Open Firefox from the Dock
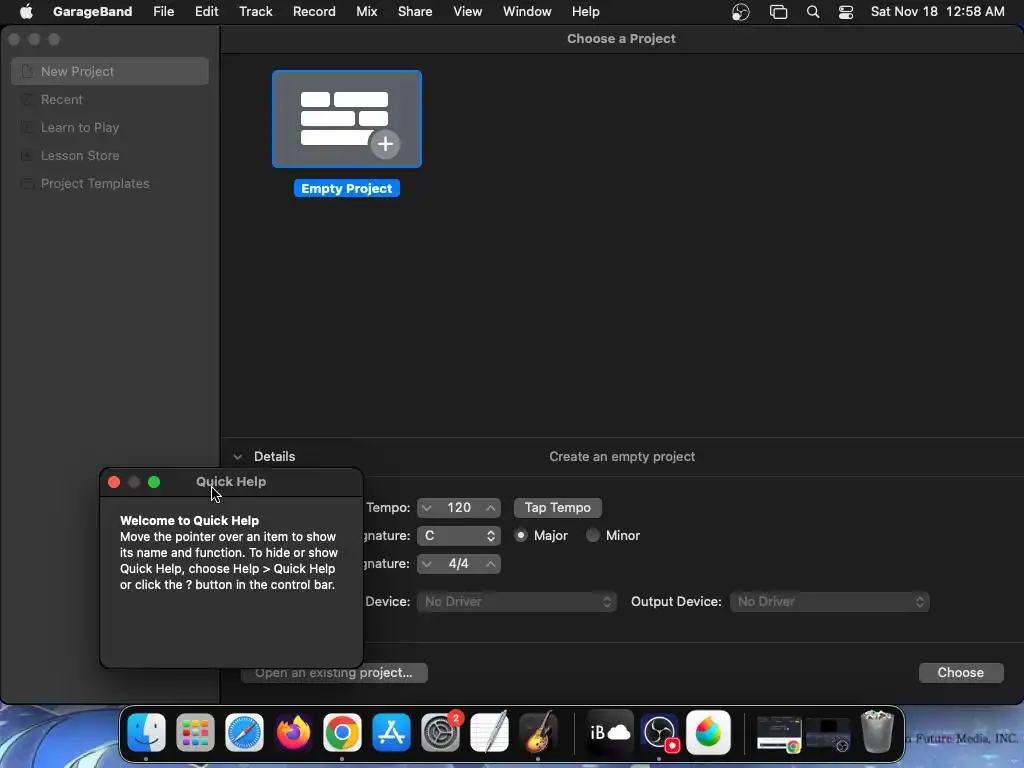 pos(293,732)
